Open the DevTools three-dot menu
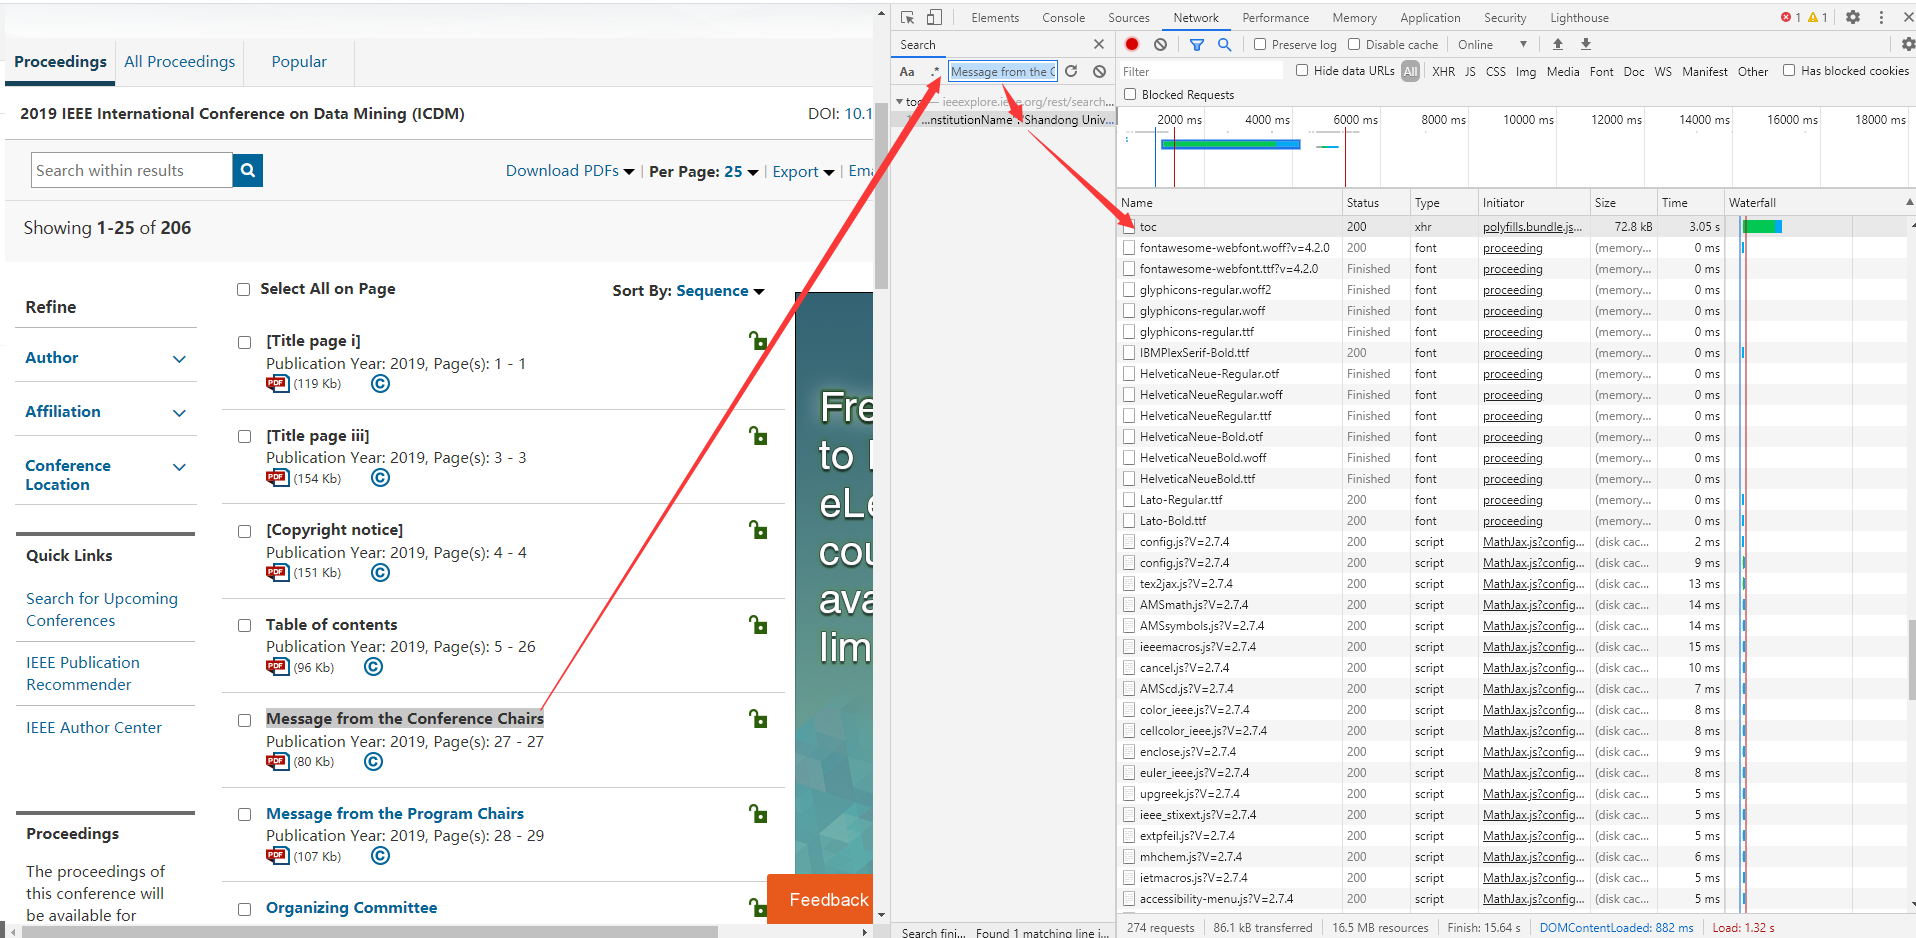This screenshot has width=1916, height=938. (x=1881, y=17)
